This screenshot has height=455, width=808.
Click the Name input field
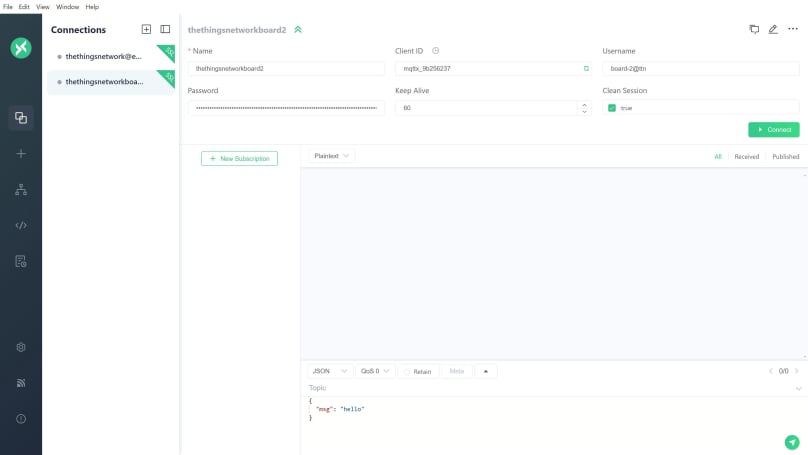point(286,69)
